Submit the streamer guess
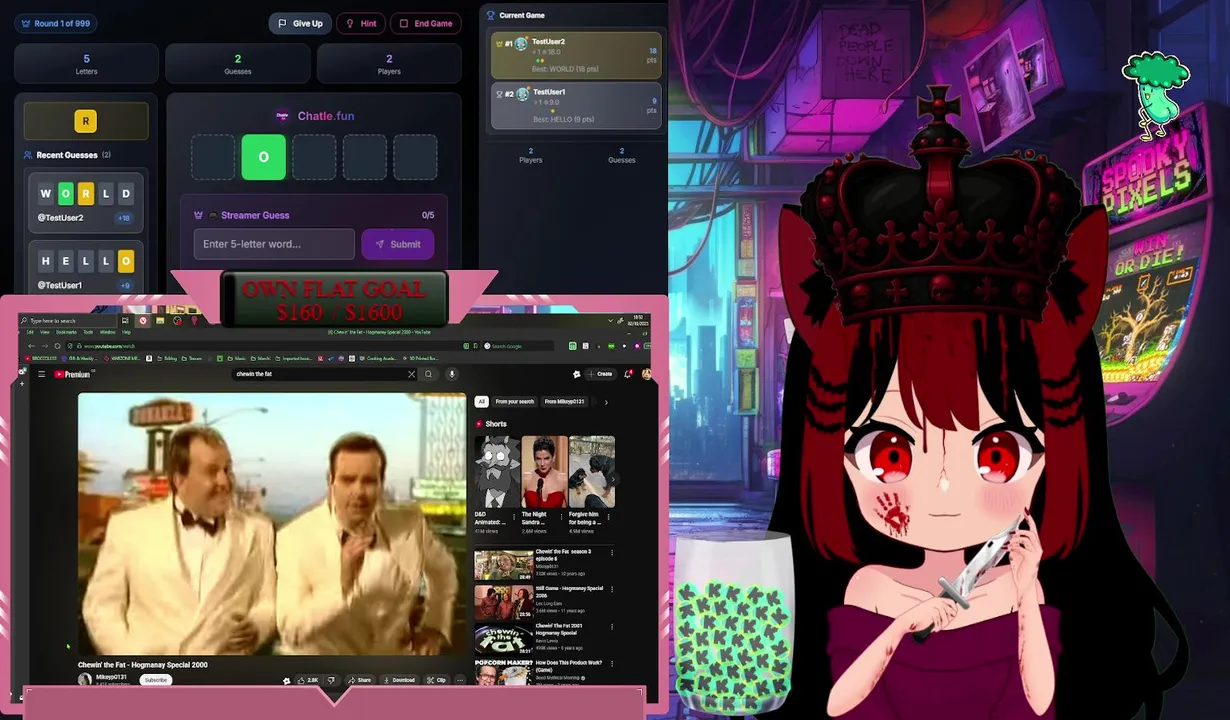Screen dimensions: 1230x720 click(398, 244)
